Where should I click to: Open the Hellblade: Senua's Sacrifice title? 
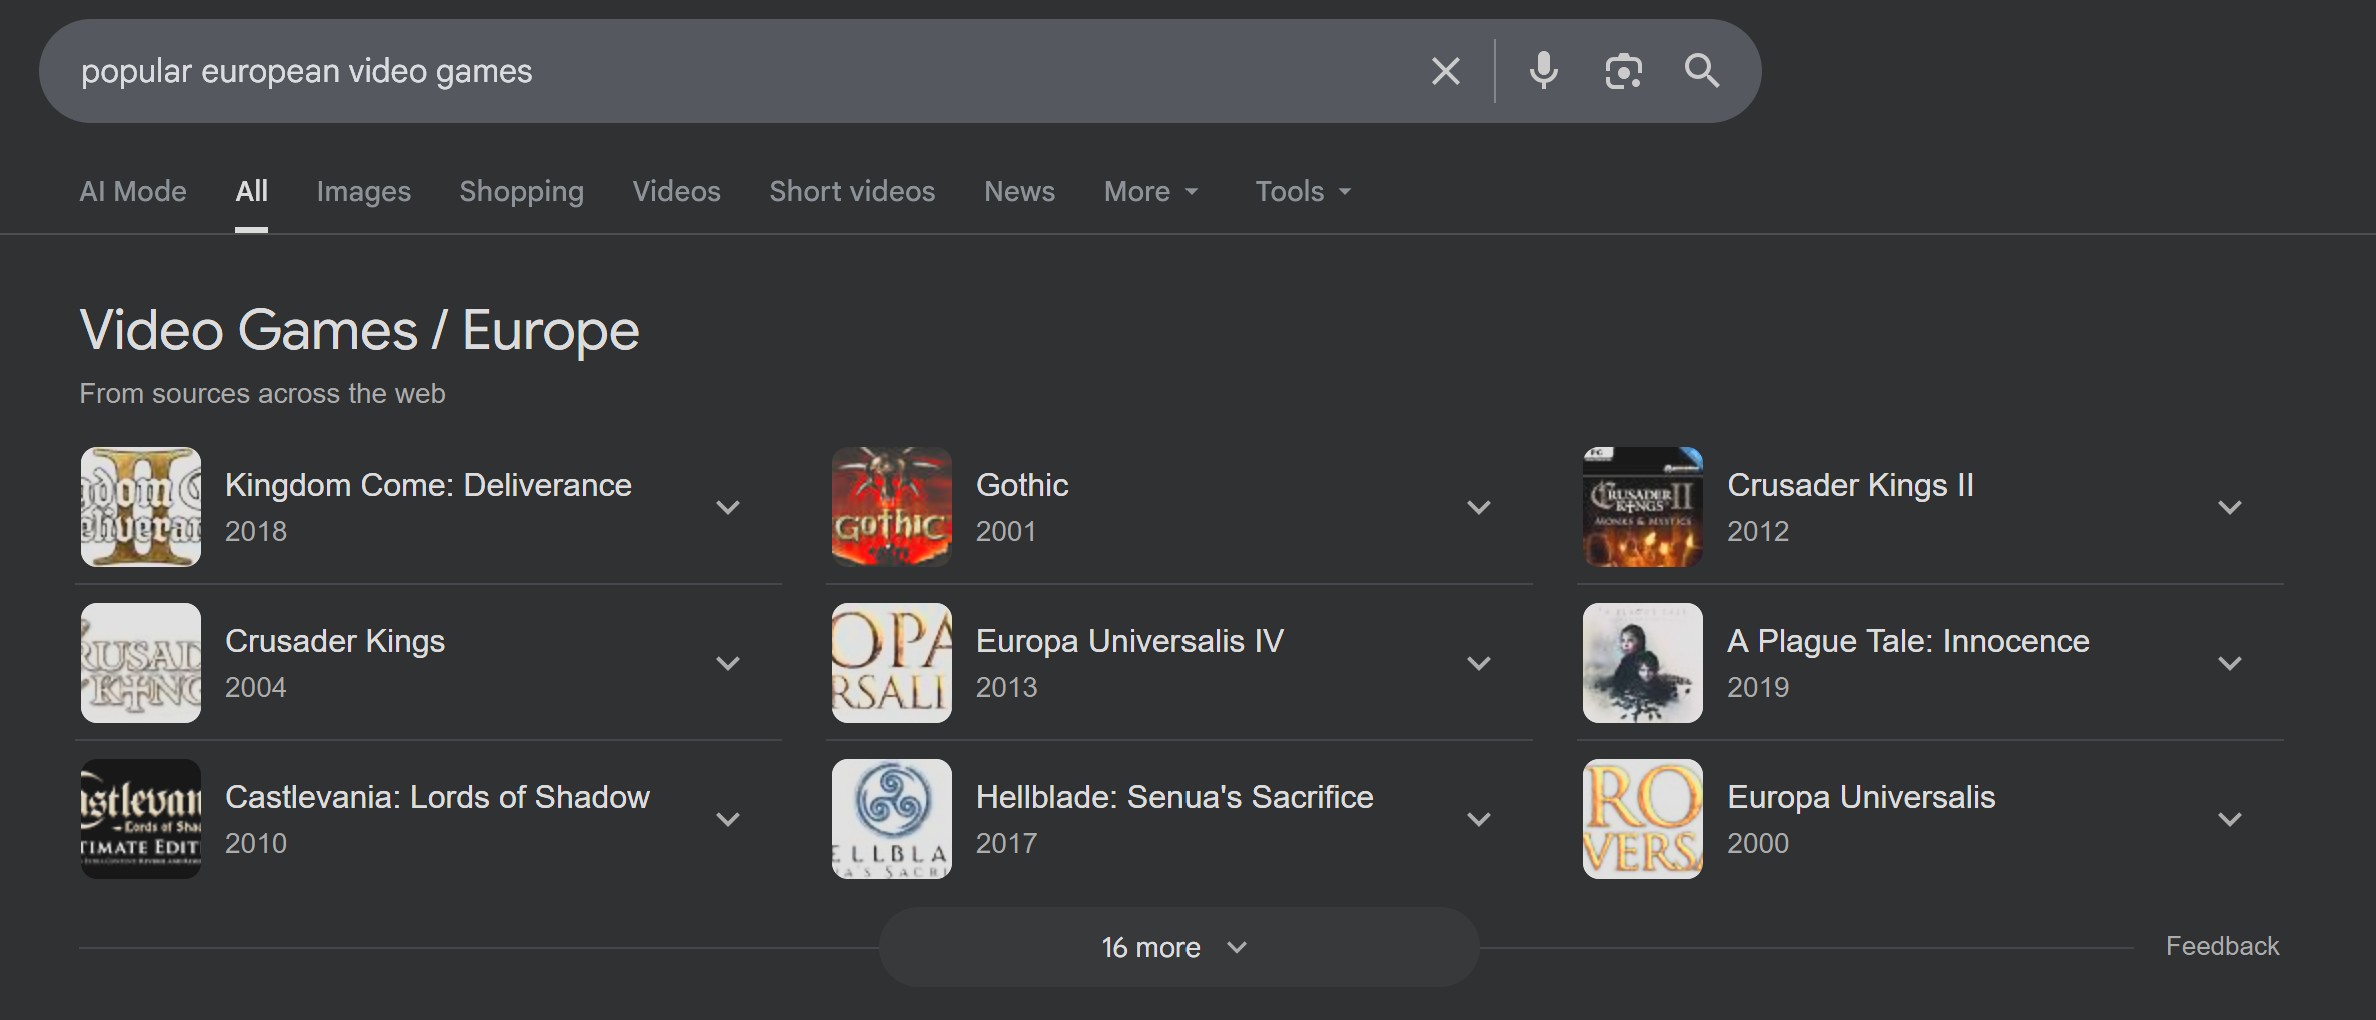1174,797
